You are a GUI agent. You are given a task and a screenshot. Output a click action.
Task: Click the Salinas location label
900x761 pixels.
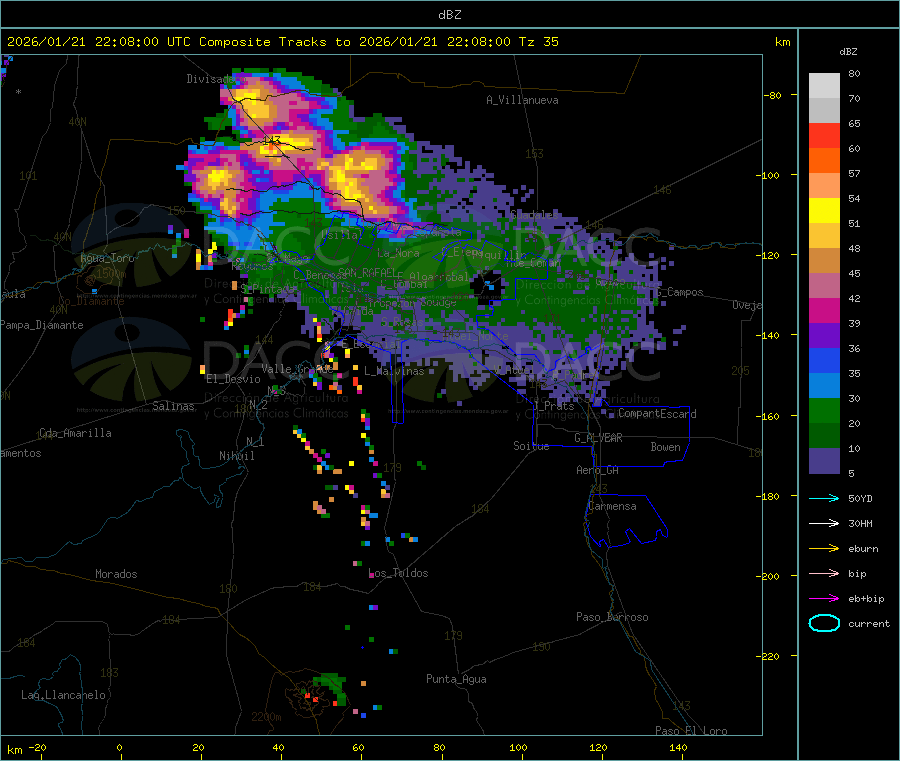pos(173,406)
